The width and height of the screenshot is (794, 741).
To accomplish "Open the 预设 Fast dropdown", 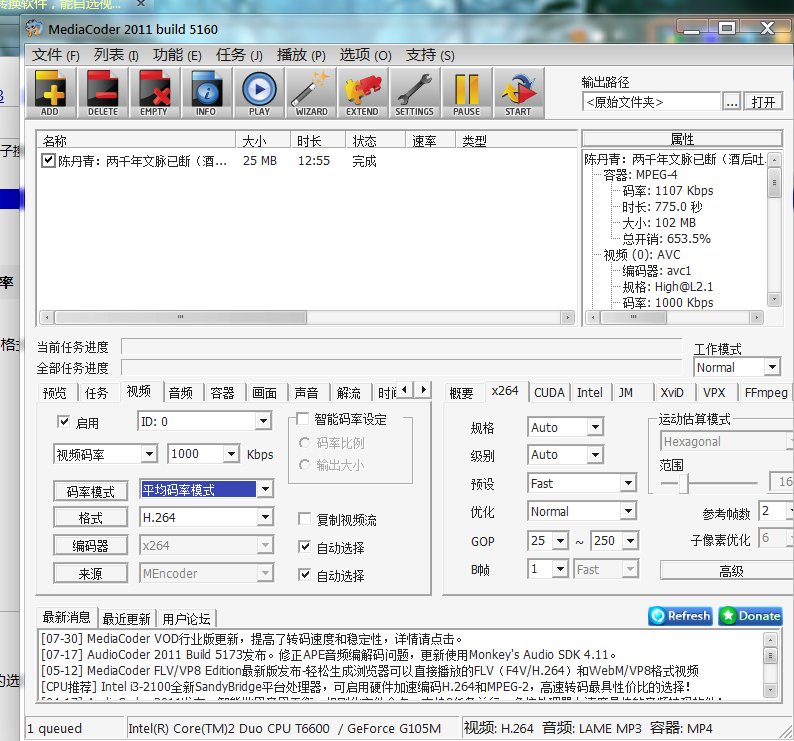I will point(628,483).
